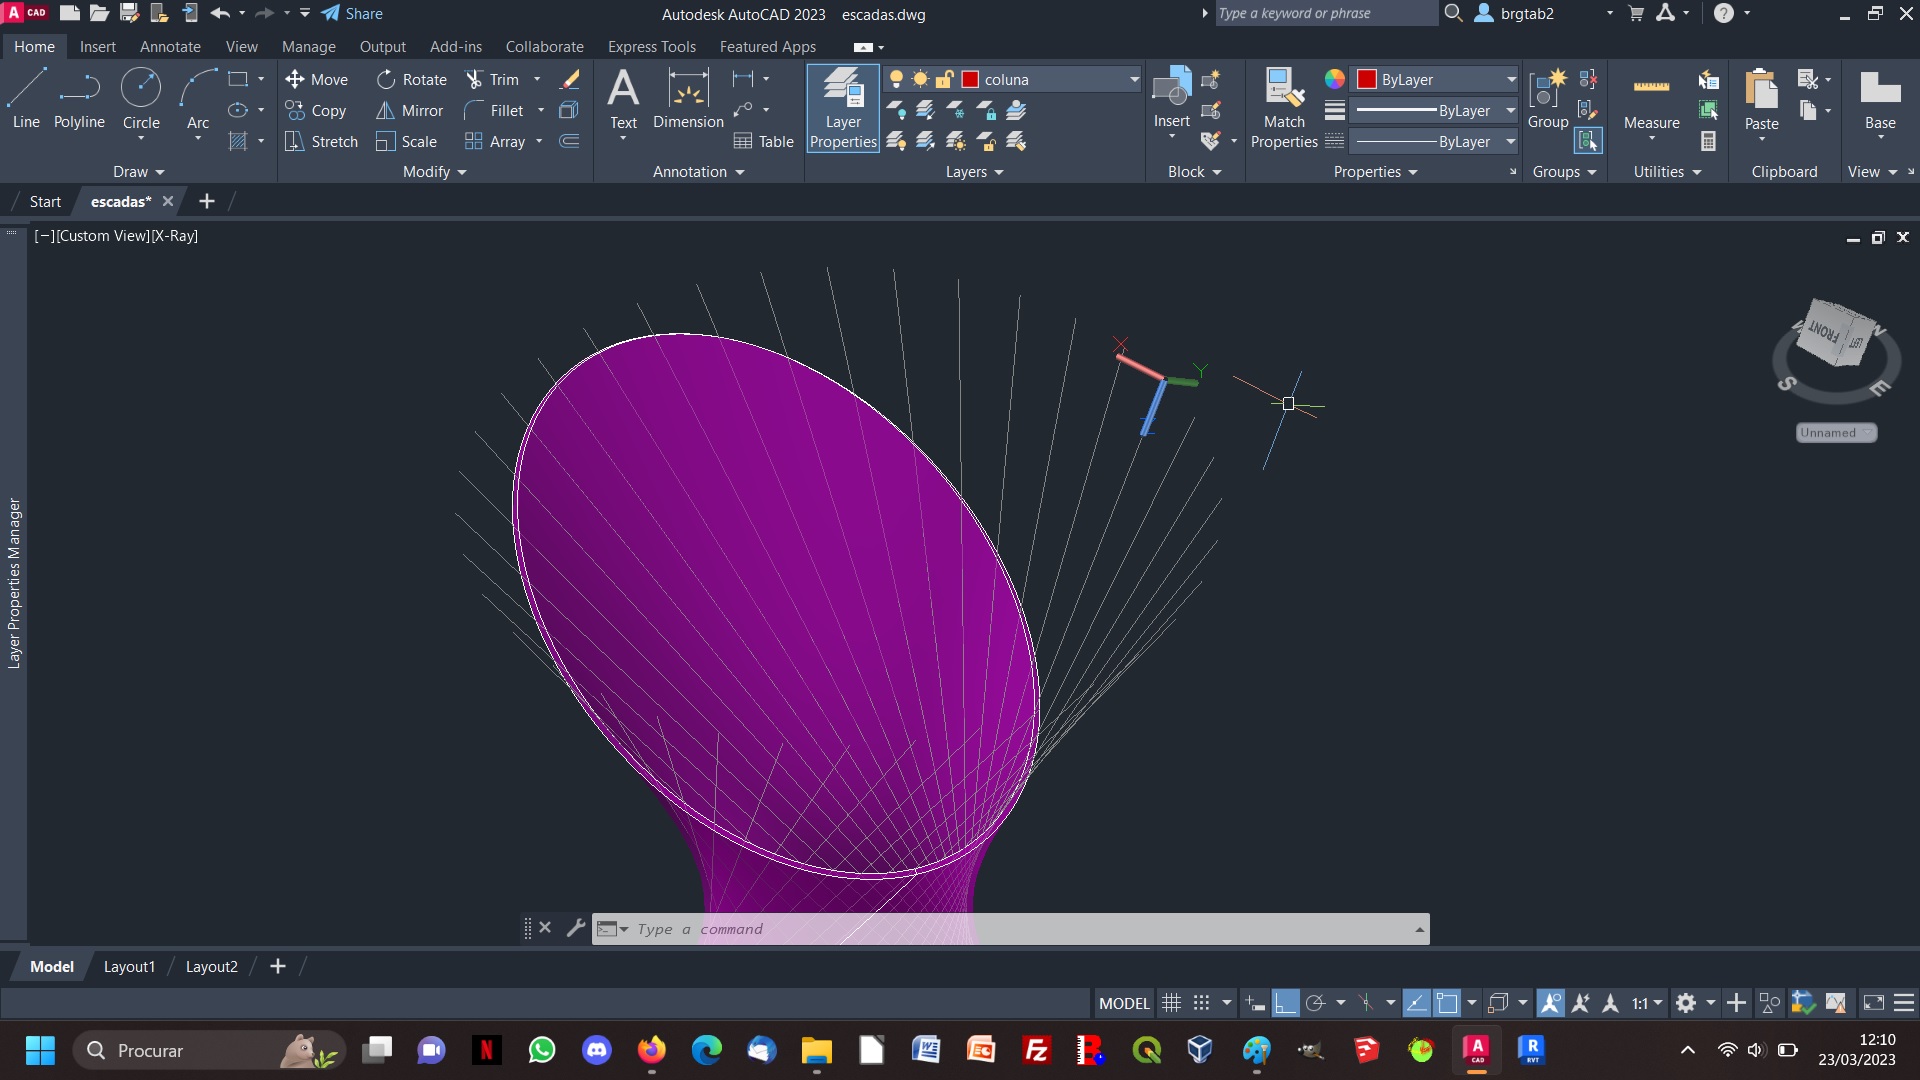Image resolution: width=1920 pixels, height=1080 pixels.
Task: Click the red object color swatch
Action: [x=1366, y=79]
